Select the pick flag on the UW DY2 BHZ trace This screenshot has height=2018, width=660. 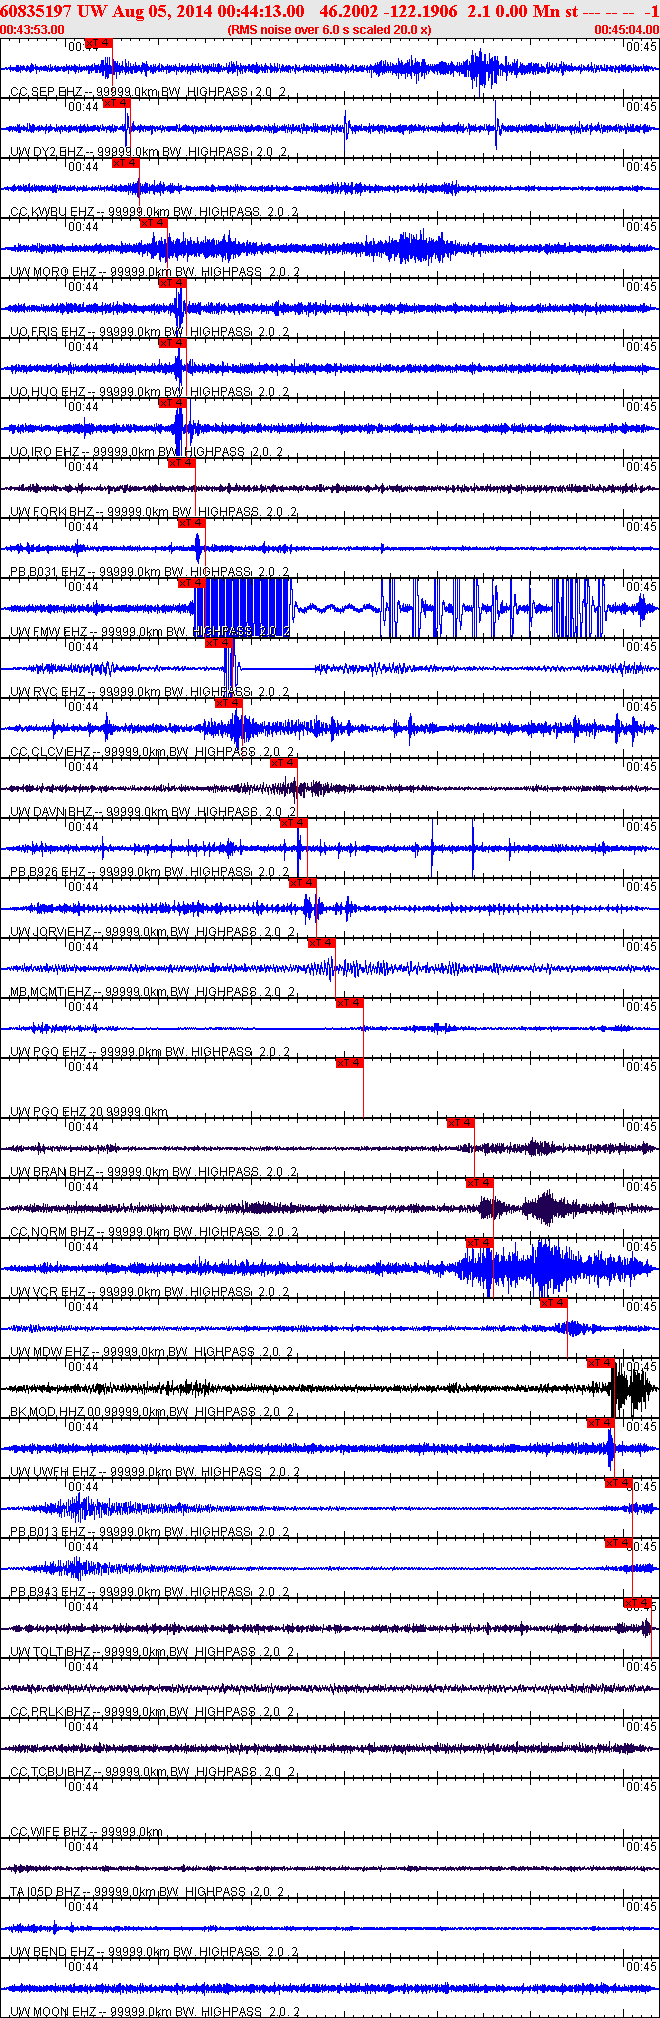pyautogui.click(x=117, y=103)
